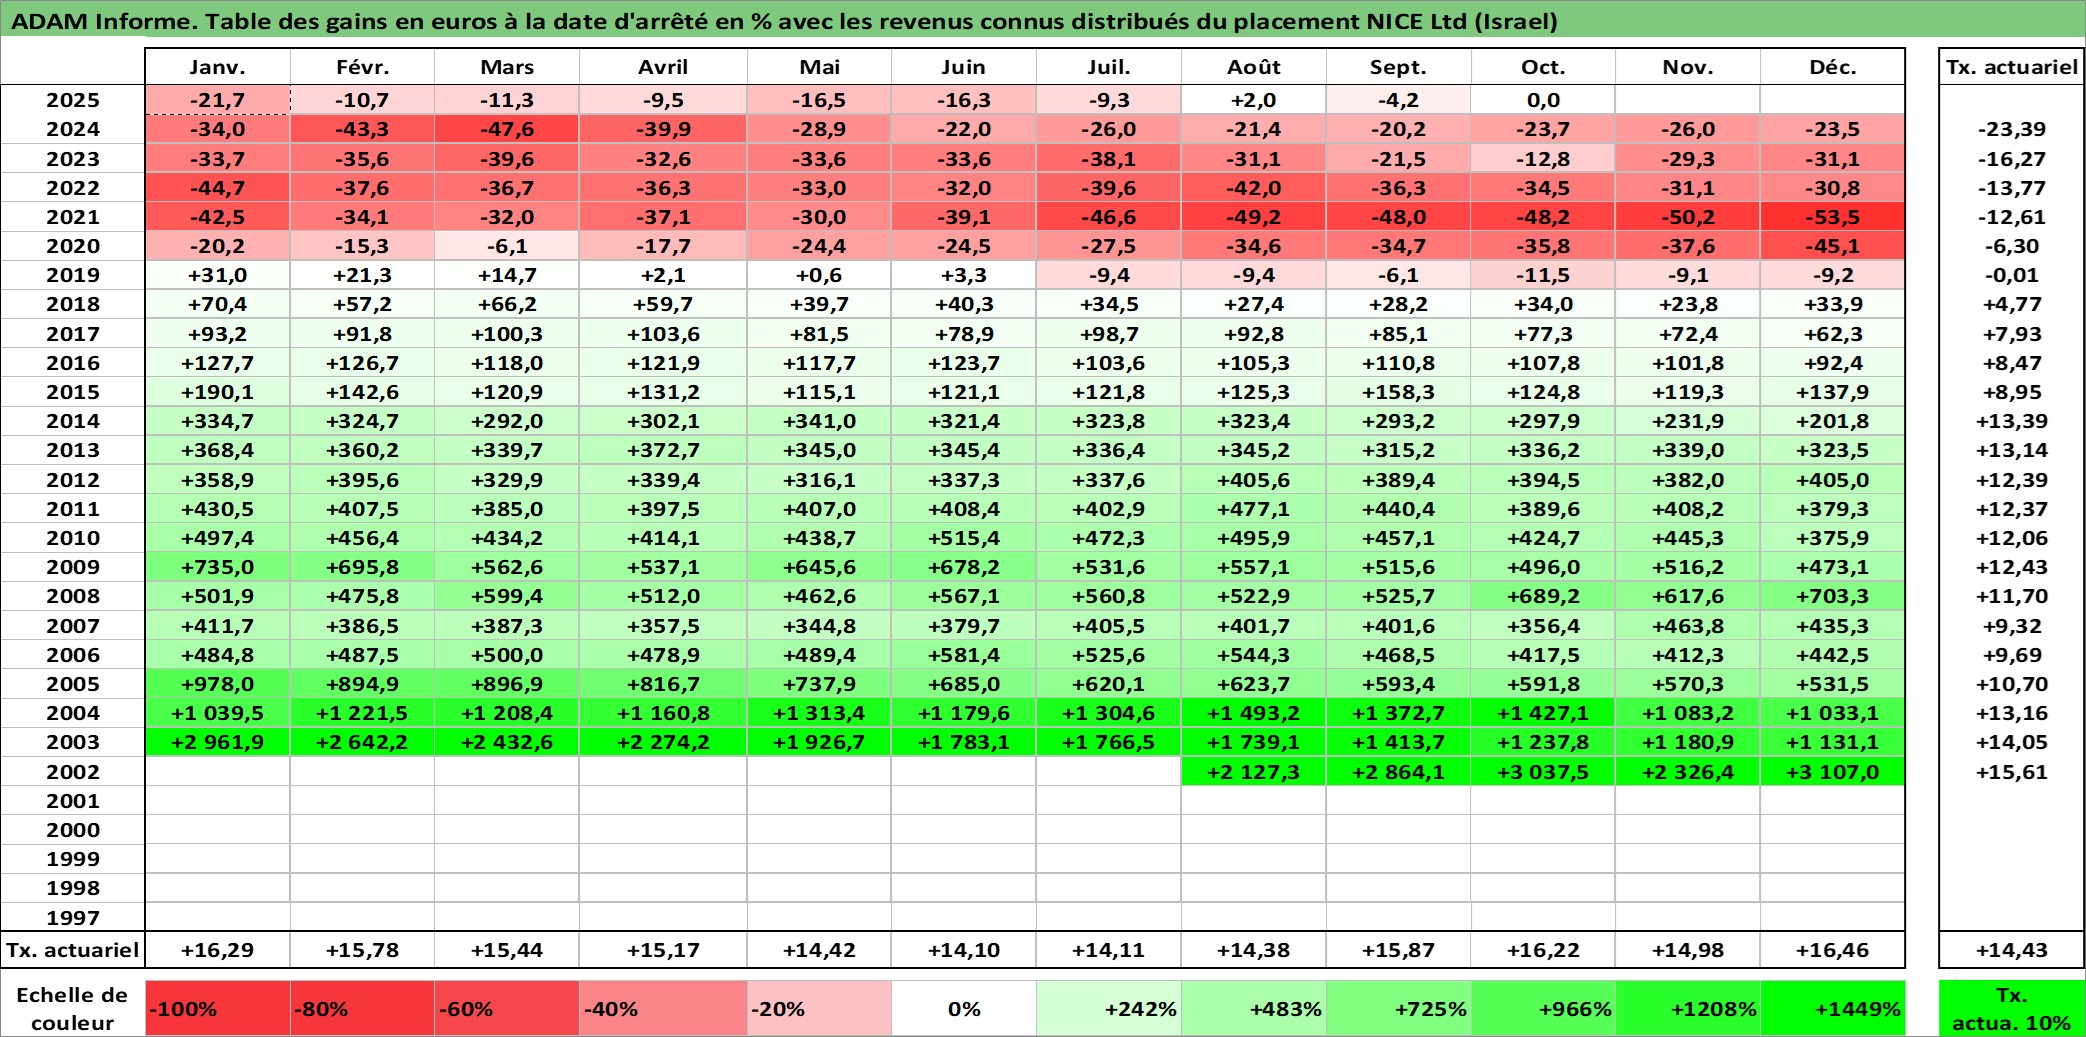Select the 2019 year row label
Viewport: 2086px width, 1037px height.
73,275
